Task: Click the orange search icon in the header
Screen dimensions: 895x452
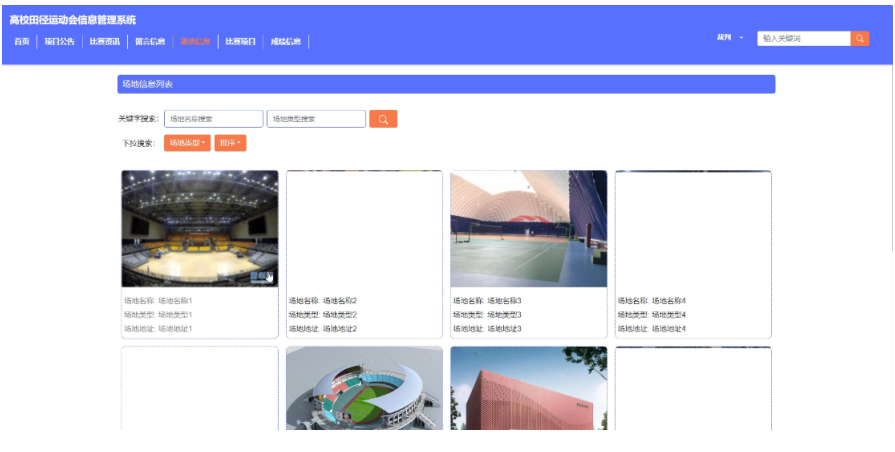Action: (860, 38)
